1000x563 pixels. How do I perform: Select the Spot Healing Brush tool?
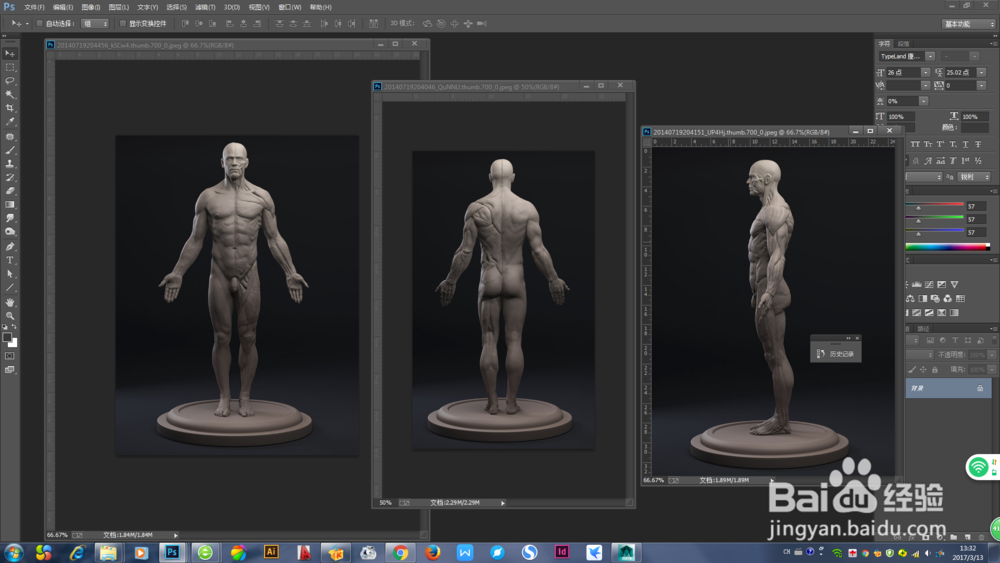(10, 136)
